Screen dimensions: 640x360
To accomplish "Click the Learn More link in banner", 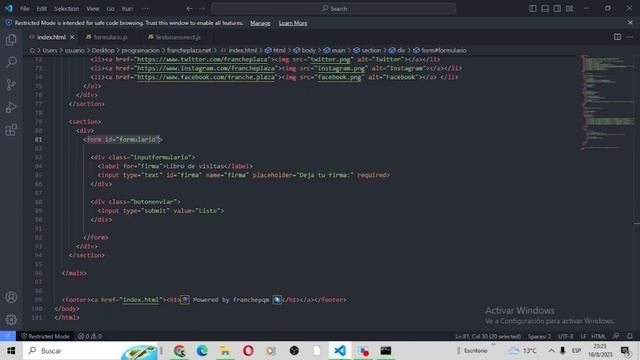I will [x=293, y=23].
